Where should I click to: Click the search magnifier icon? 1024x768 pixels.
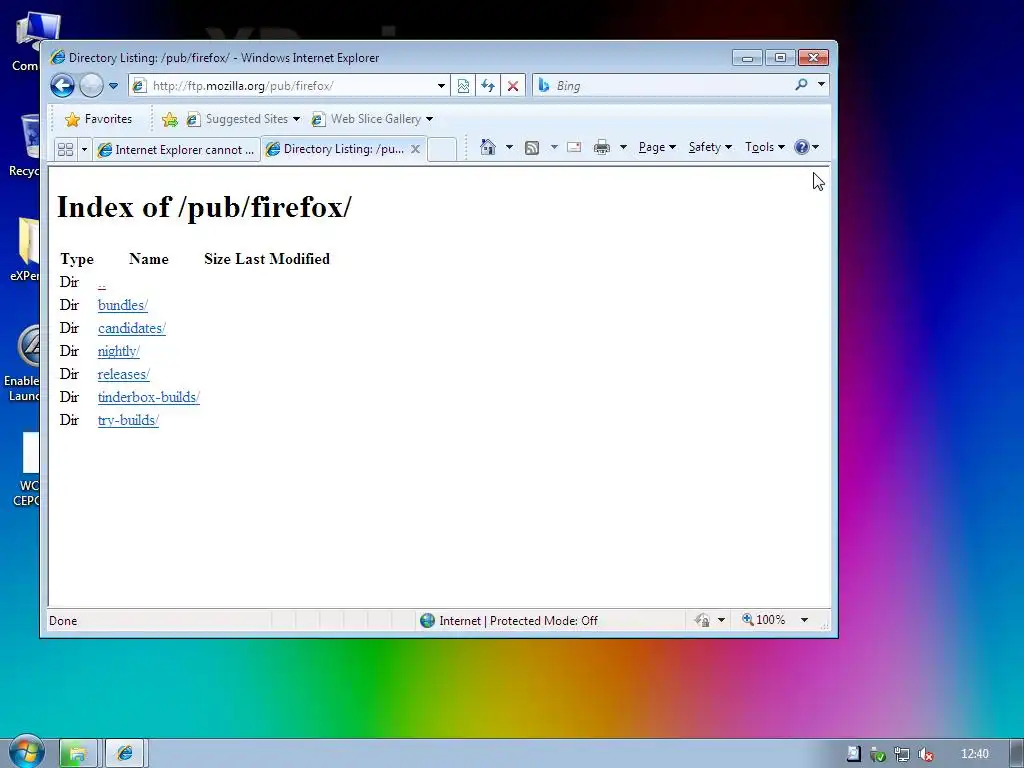pyautogui.click(x=801, y=85)
